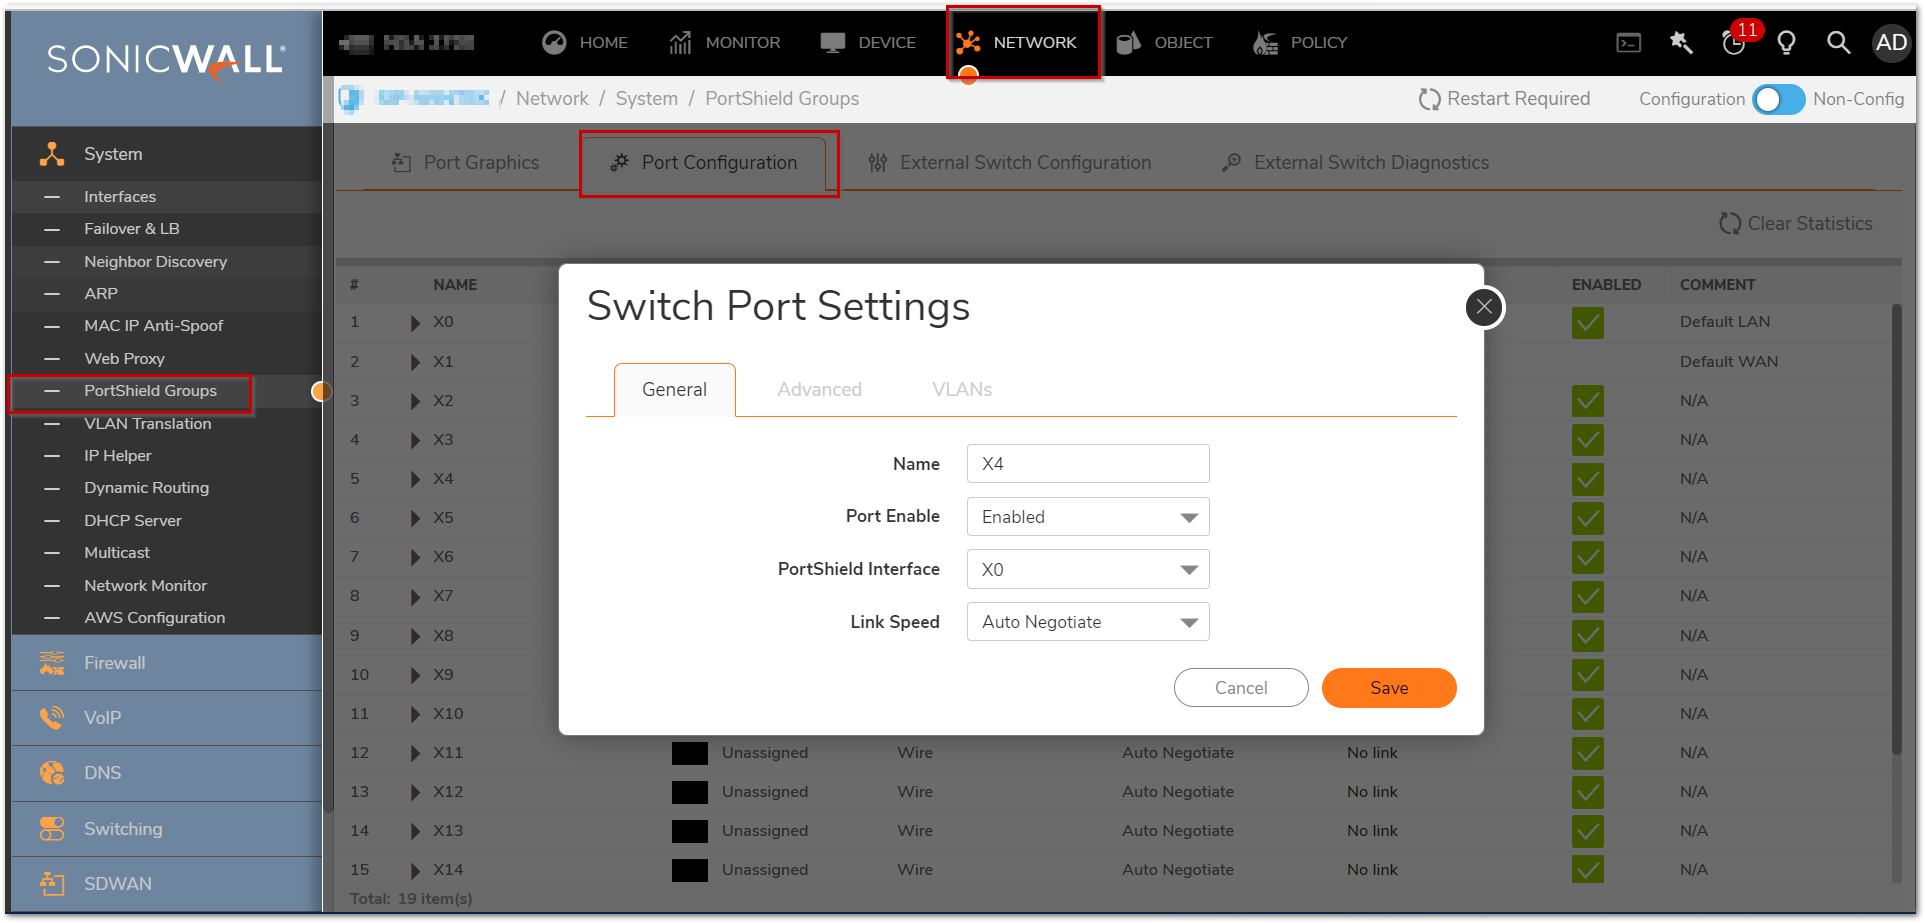Open the Link Speed dropdown
This screenshot has height=923, width=1925.
1088,622
